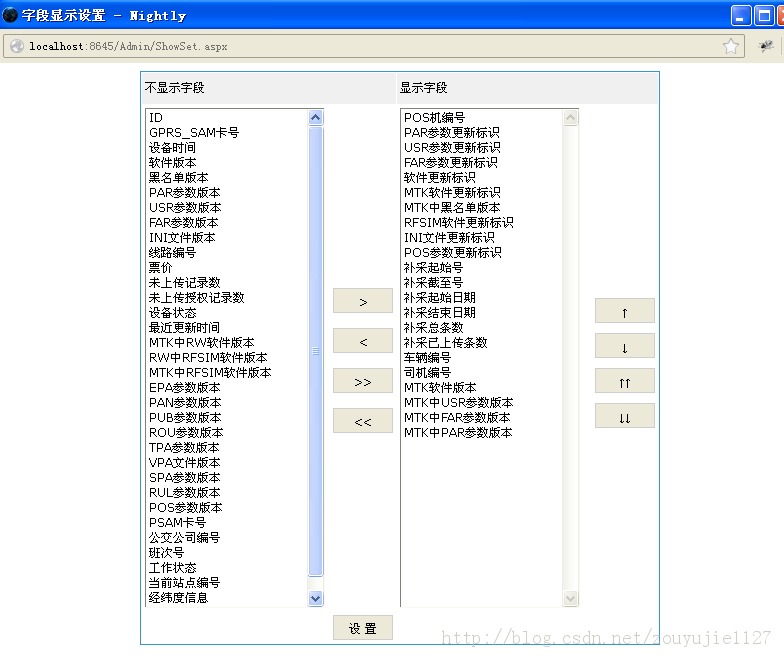
Task: Select FAR参数版本 in left list
Action: pyautogui.click(x=228, y=222)
